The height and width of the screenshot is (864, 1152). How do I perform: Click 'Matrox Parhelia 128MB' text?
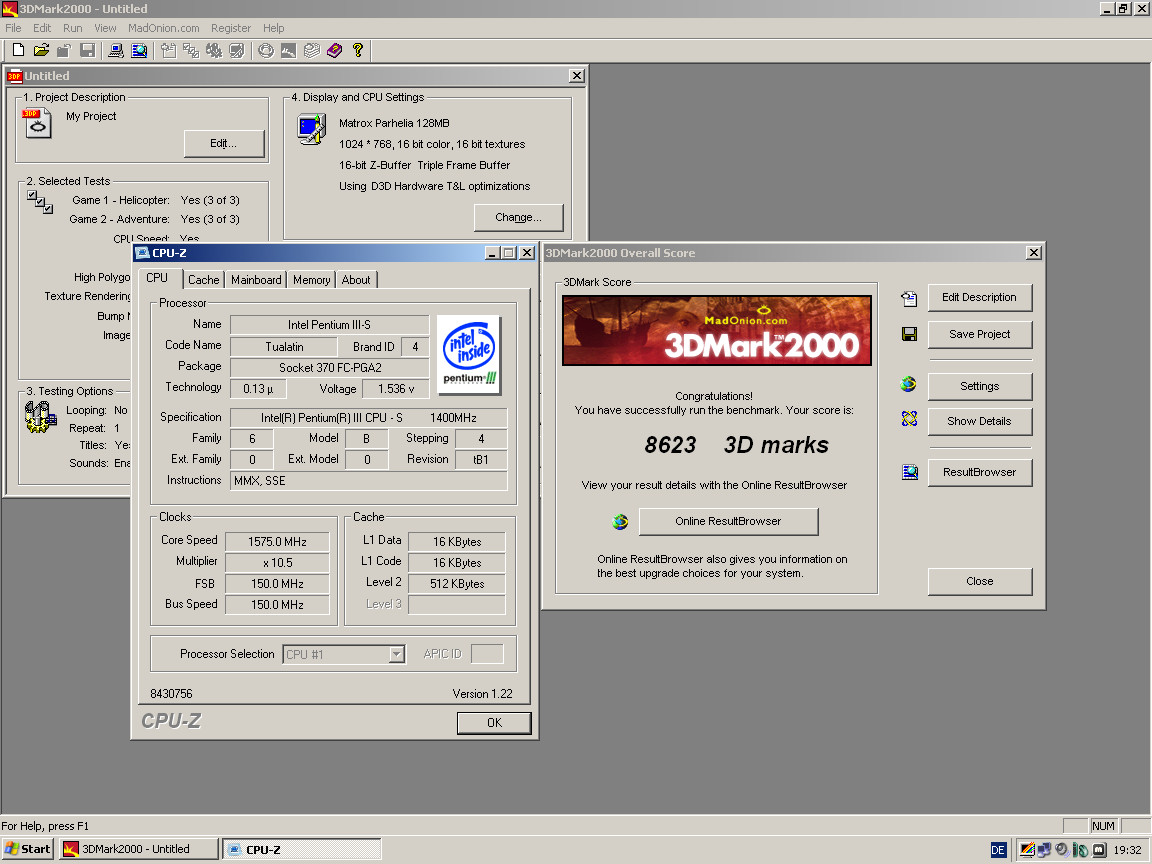395,123
